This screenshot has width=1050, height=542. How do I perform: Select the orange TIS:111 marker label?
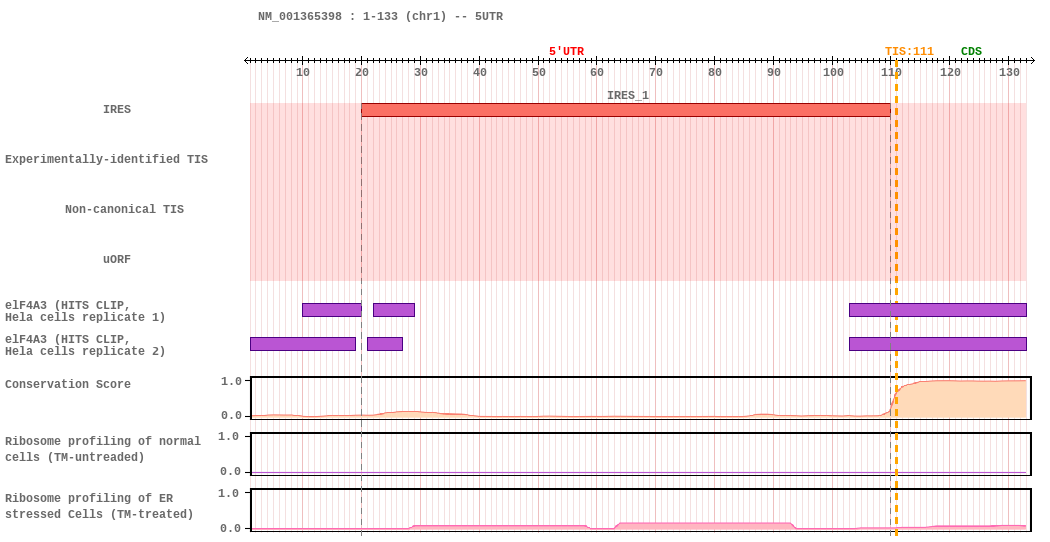909,52
